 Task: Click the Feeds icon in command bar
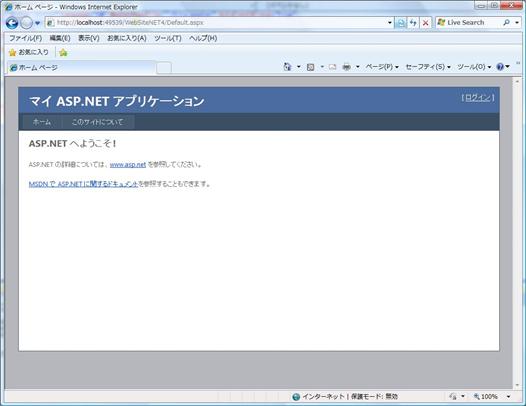pyautogui.click(x=311, y=67)
